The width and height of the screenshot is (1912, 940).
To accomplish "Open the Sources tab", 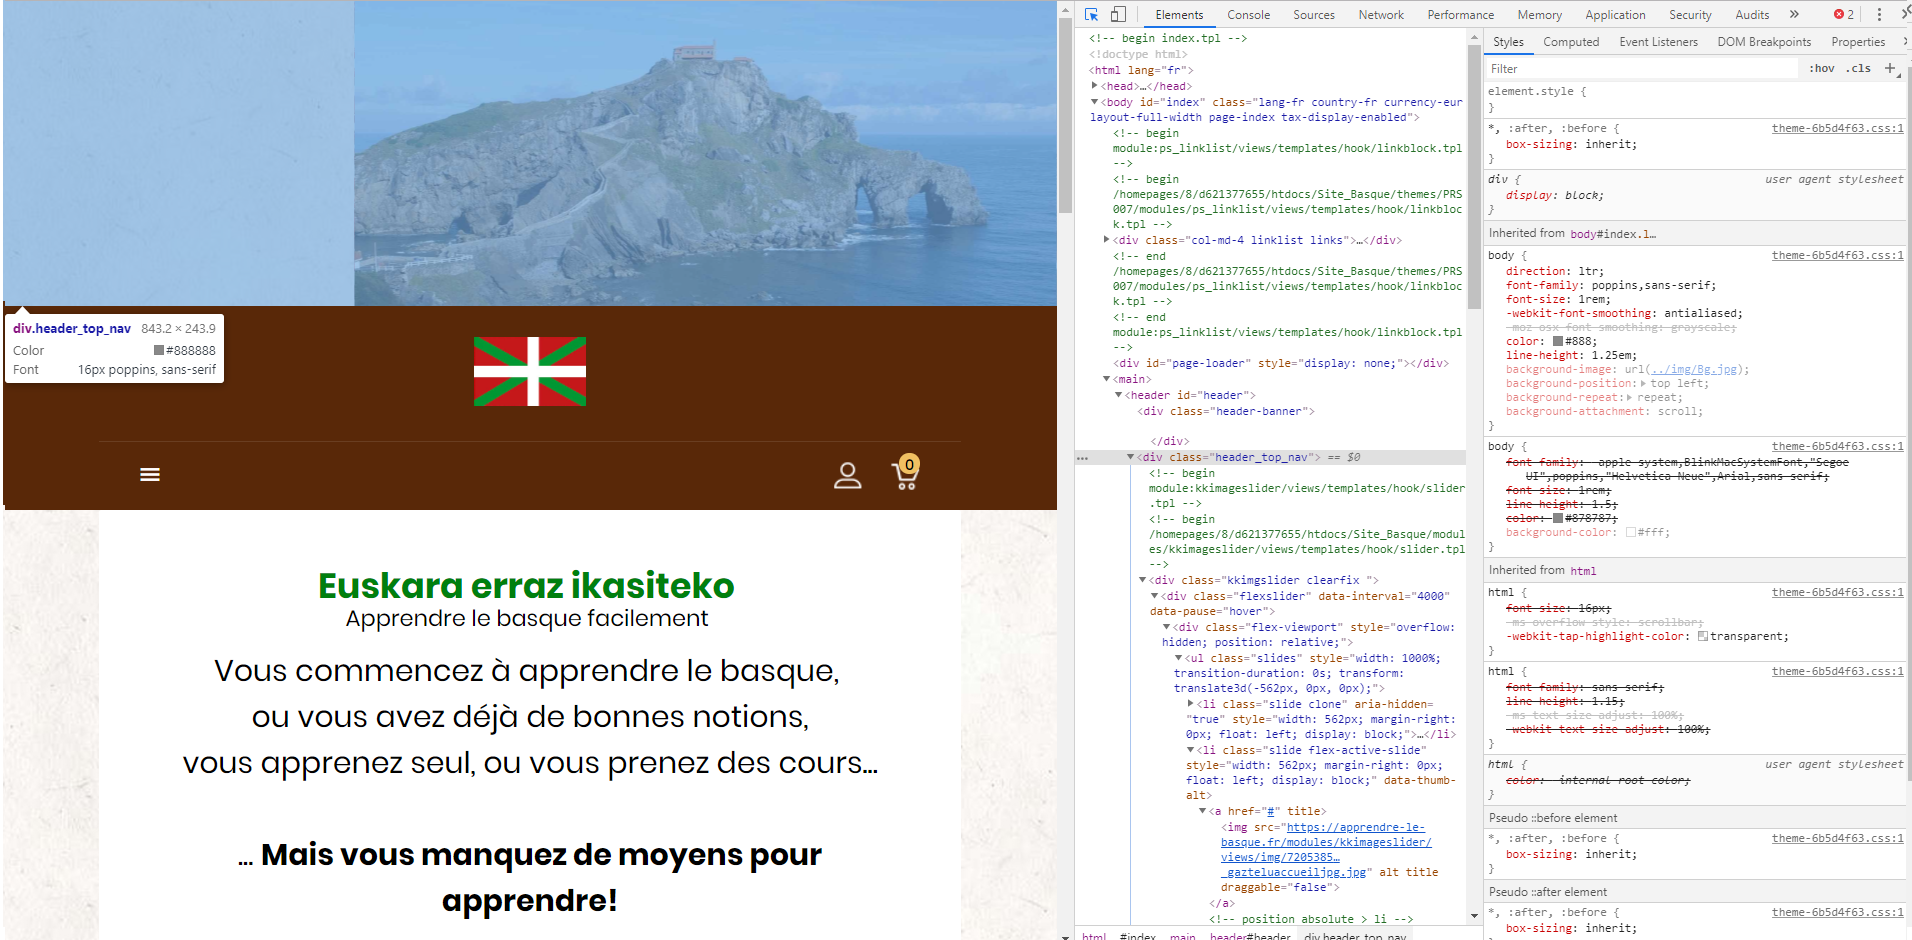I will tap(1314, 15).
